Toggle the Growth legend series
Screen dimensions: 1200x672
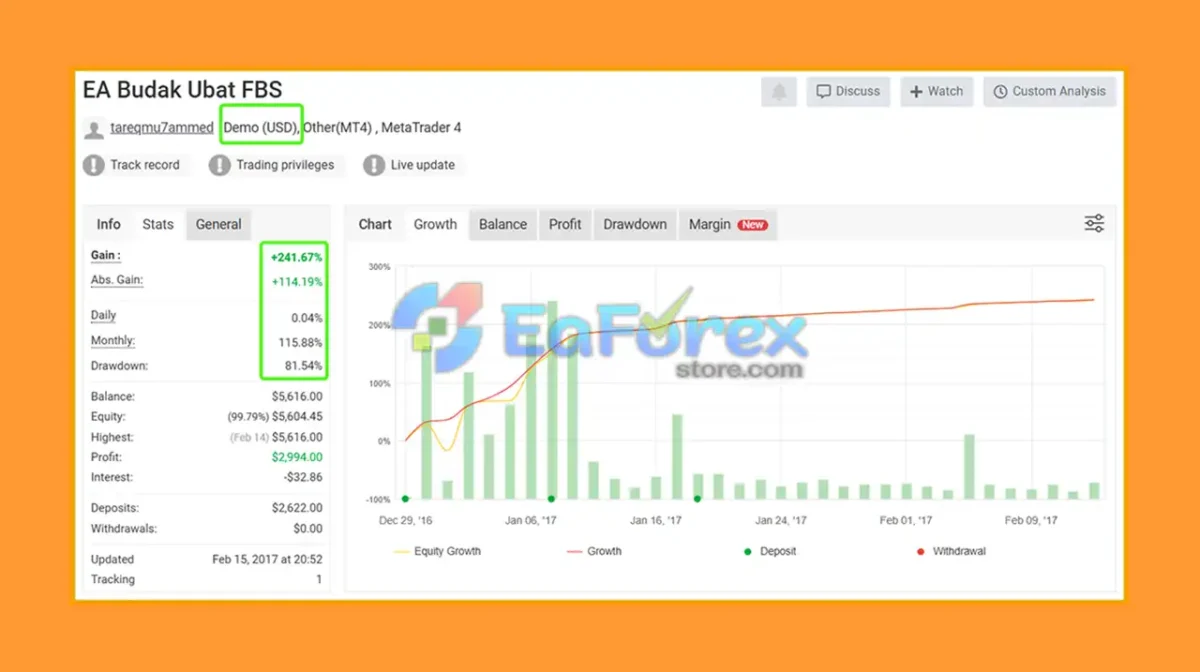pyautogui.click(x=594, y=551)
